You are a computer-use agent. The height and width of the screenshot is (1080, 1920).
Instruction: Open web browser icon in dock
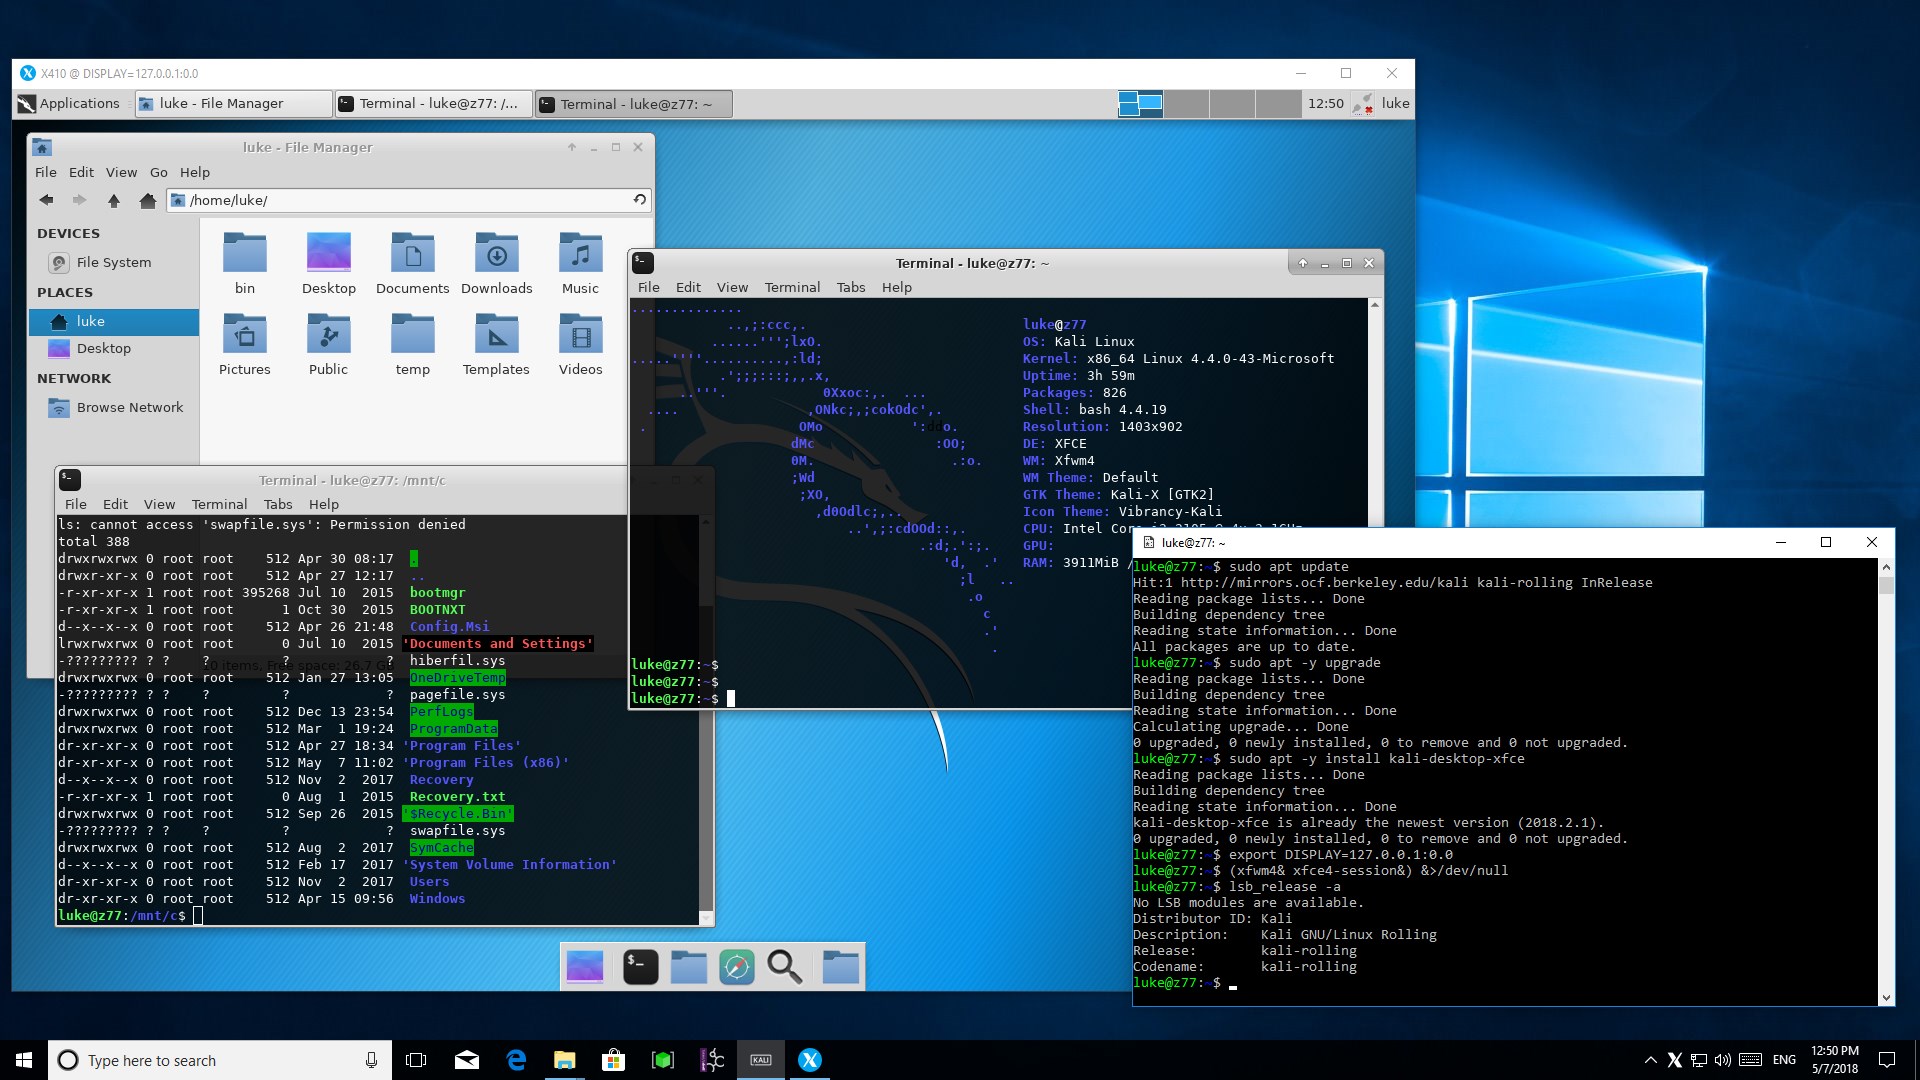737,967
